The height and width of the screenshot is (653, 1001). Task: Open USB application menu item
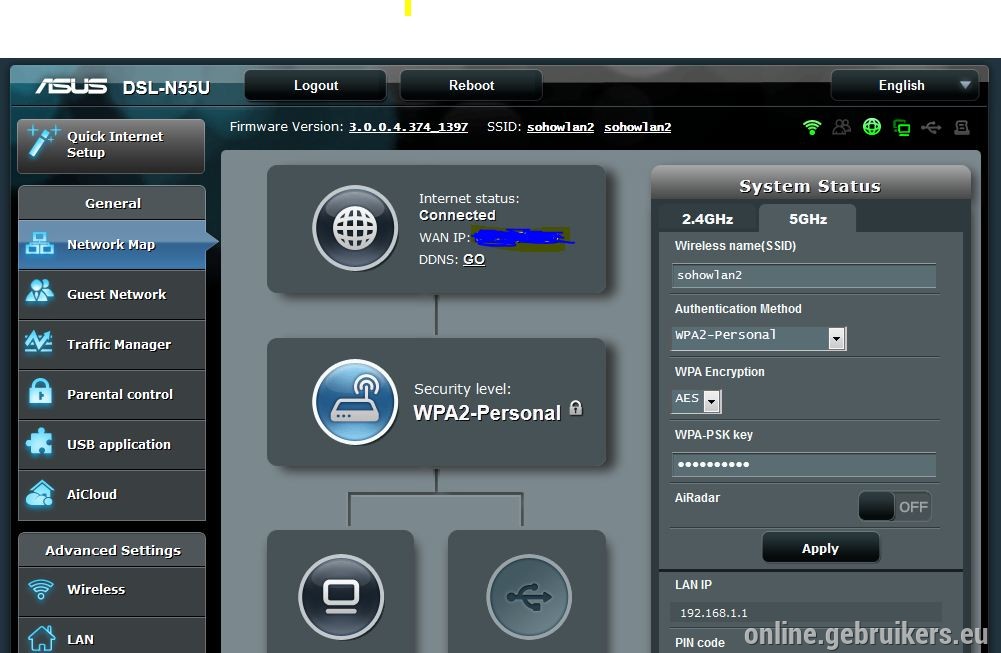112,444
